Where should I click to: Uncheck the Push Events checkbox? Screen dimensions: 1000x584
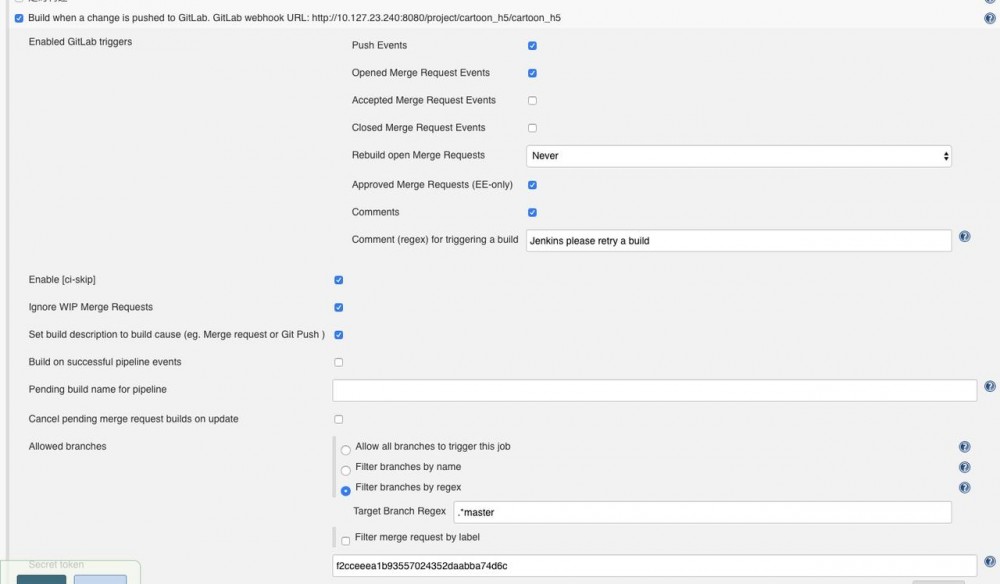[x=532, y=46]
